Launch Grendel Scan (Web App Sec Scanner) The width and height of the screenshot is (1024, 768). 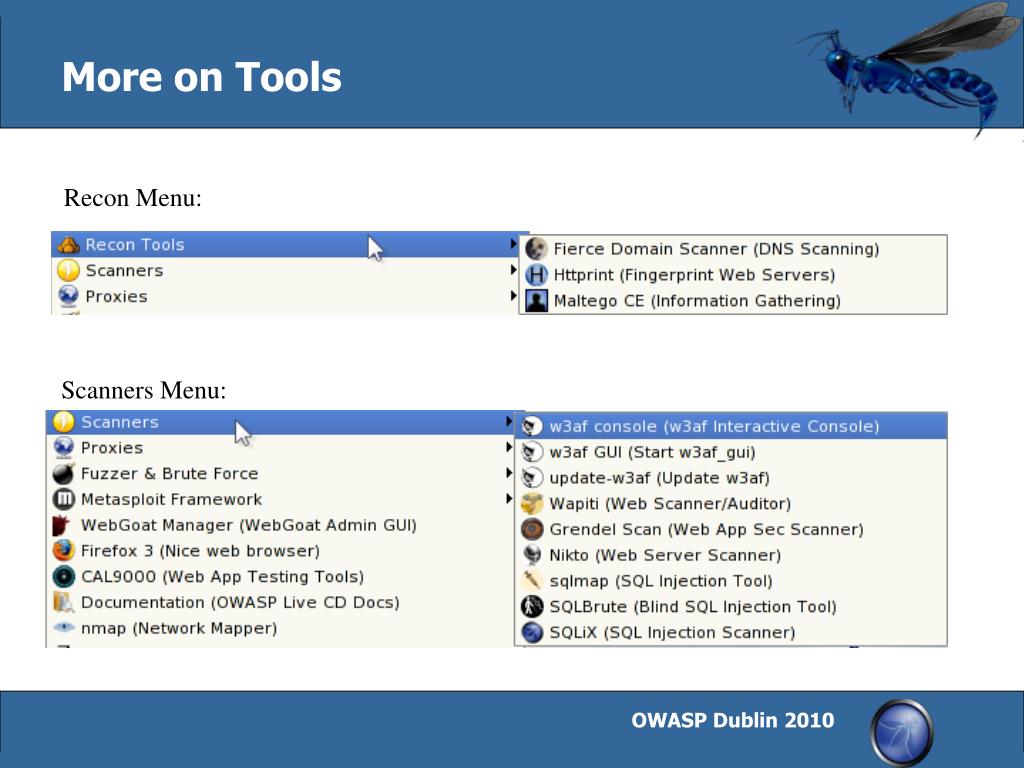click(x=731, y=529)
